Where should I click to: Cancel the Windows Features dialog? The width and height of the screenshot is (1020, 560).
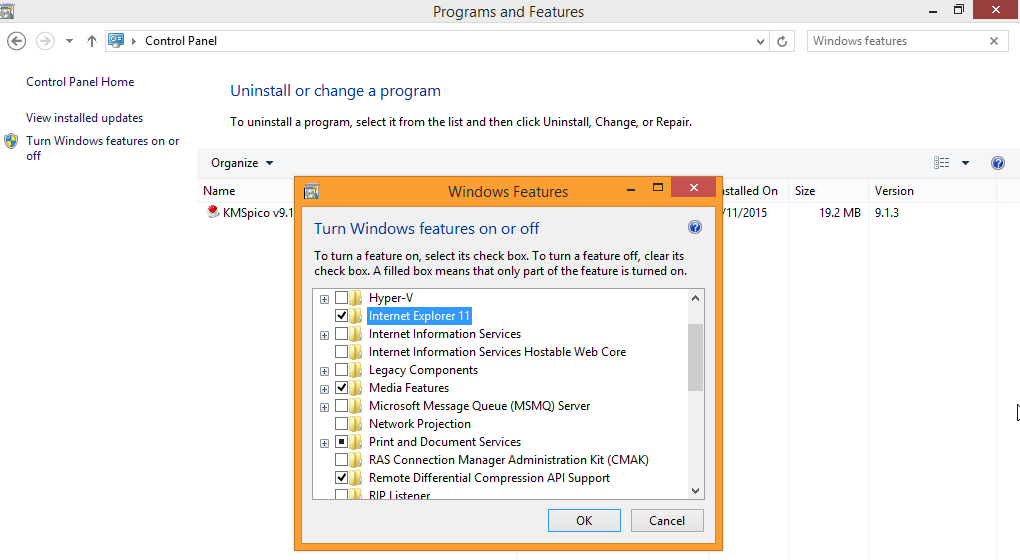point(667,520)
